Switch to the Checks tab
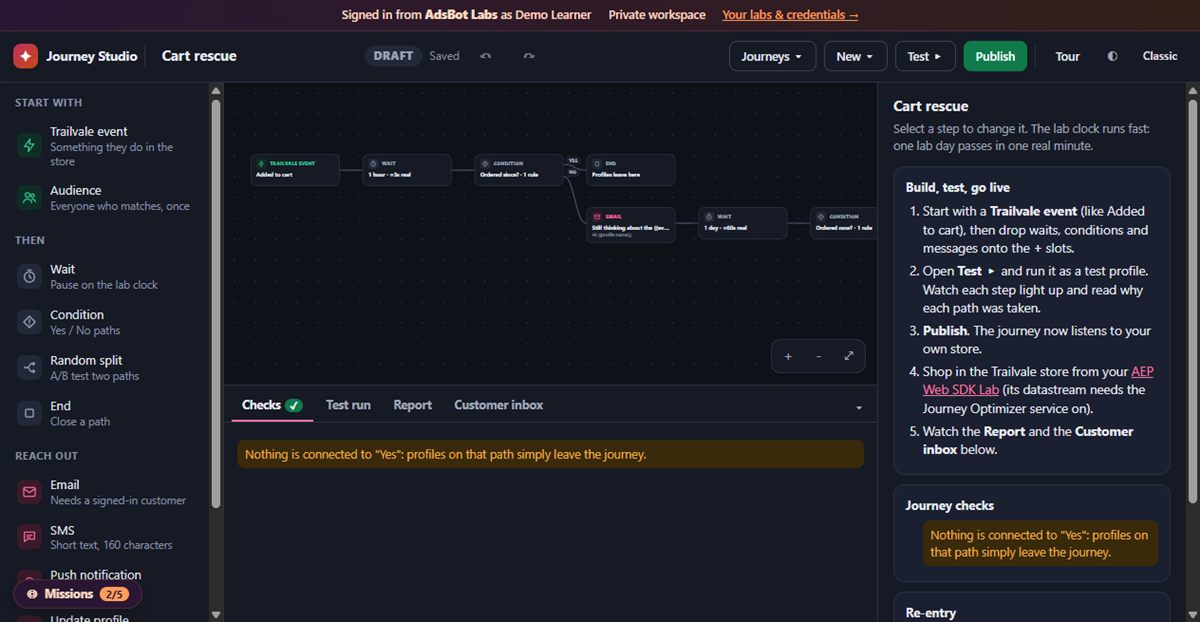This screenshot has height=622, width=1200. coord(272,405)
